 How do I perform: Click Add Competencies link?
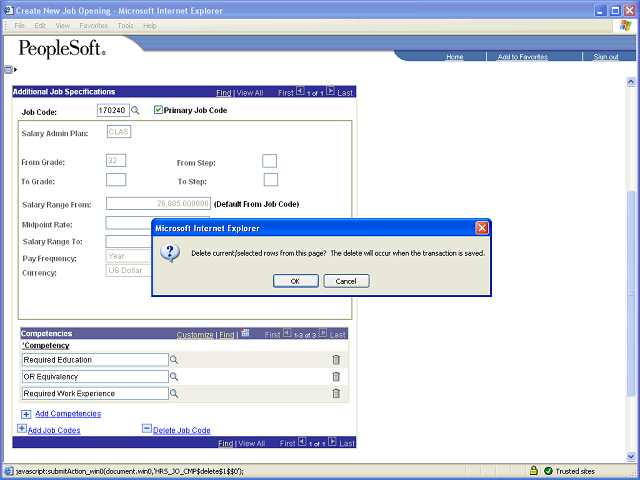coord(68,414)
